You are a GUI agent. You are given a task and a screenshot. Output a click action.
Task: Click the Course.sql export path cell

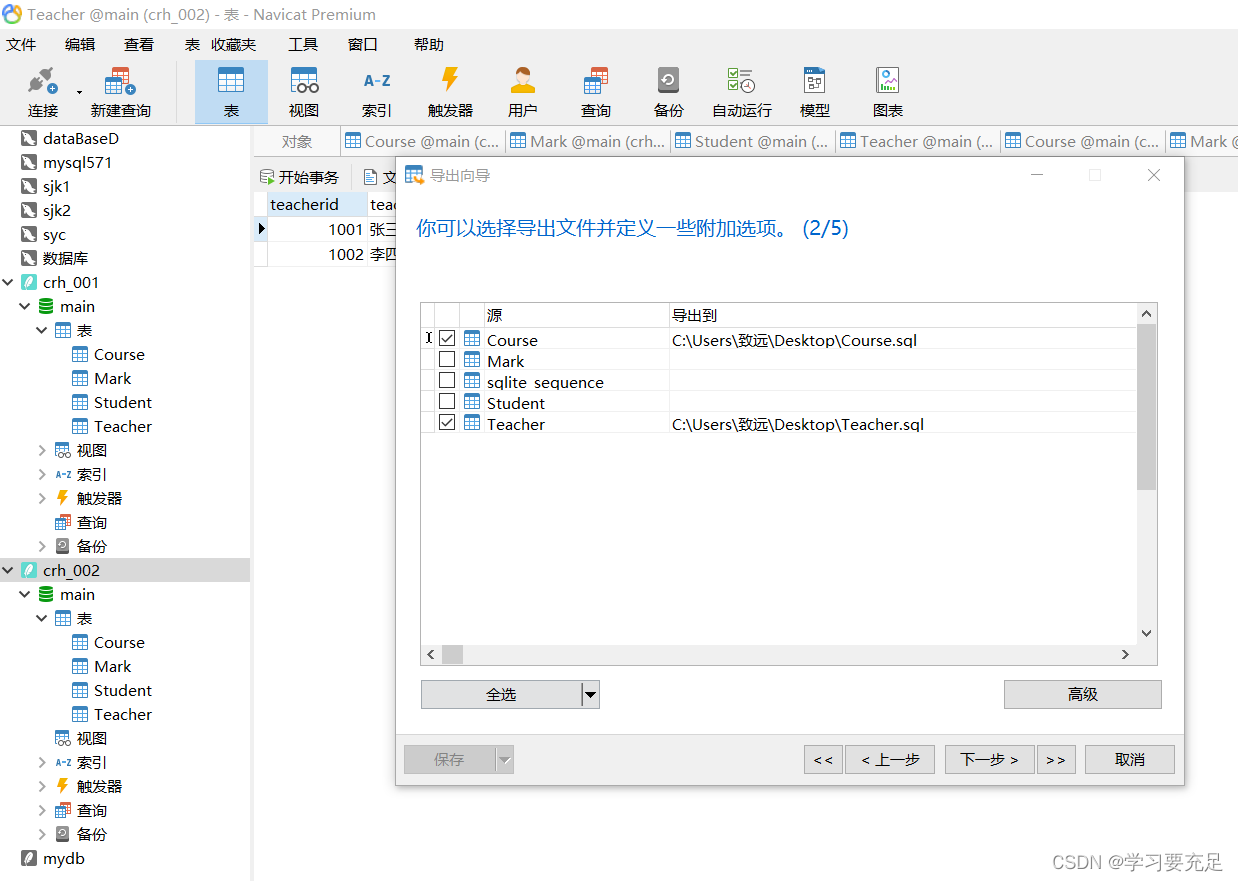903,340
